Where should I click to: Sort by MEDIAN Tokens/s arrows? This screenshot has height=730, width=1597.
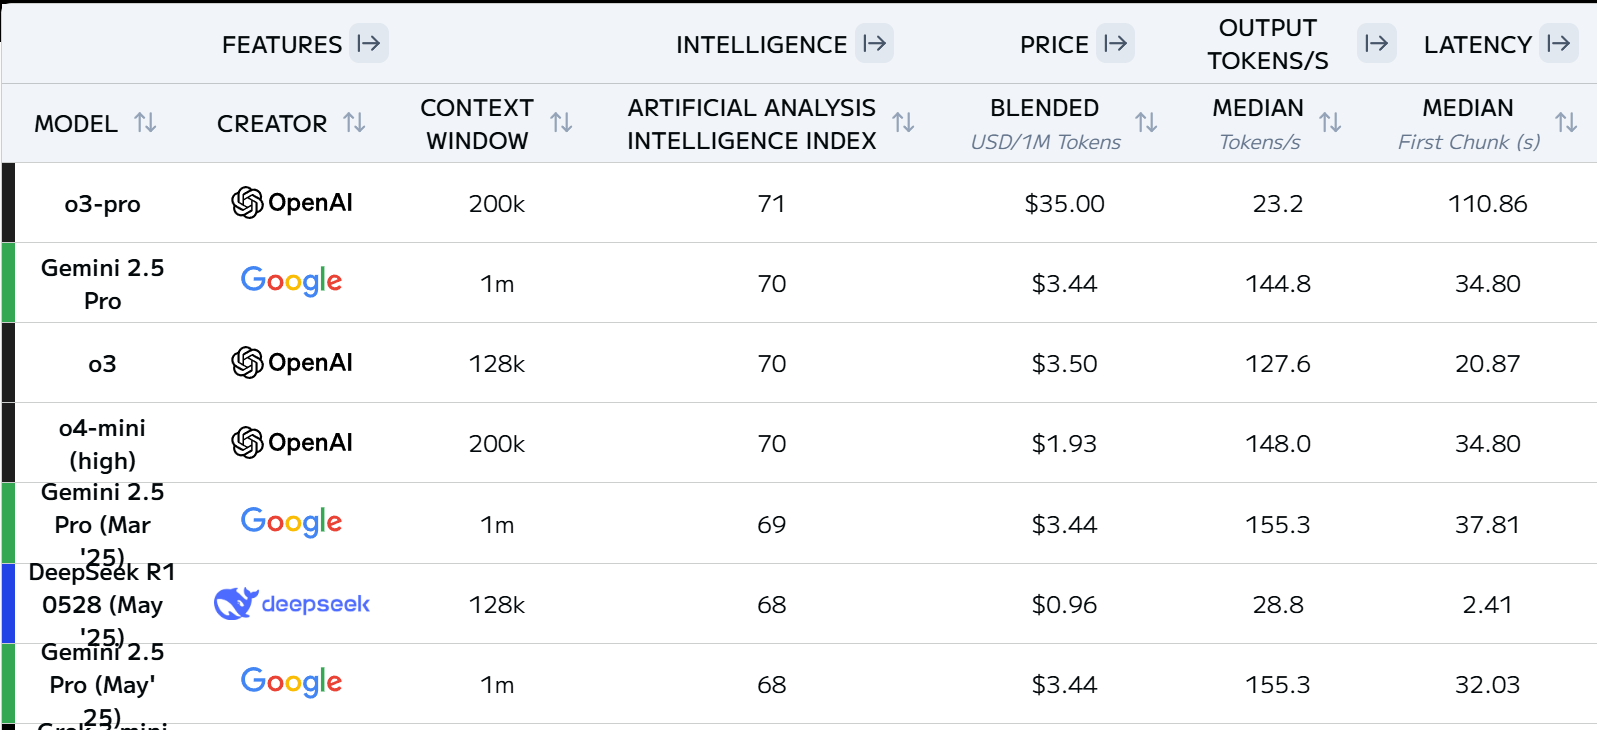pos(1331,123)
